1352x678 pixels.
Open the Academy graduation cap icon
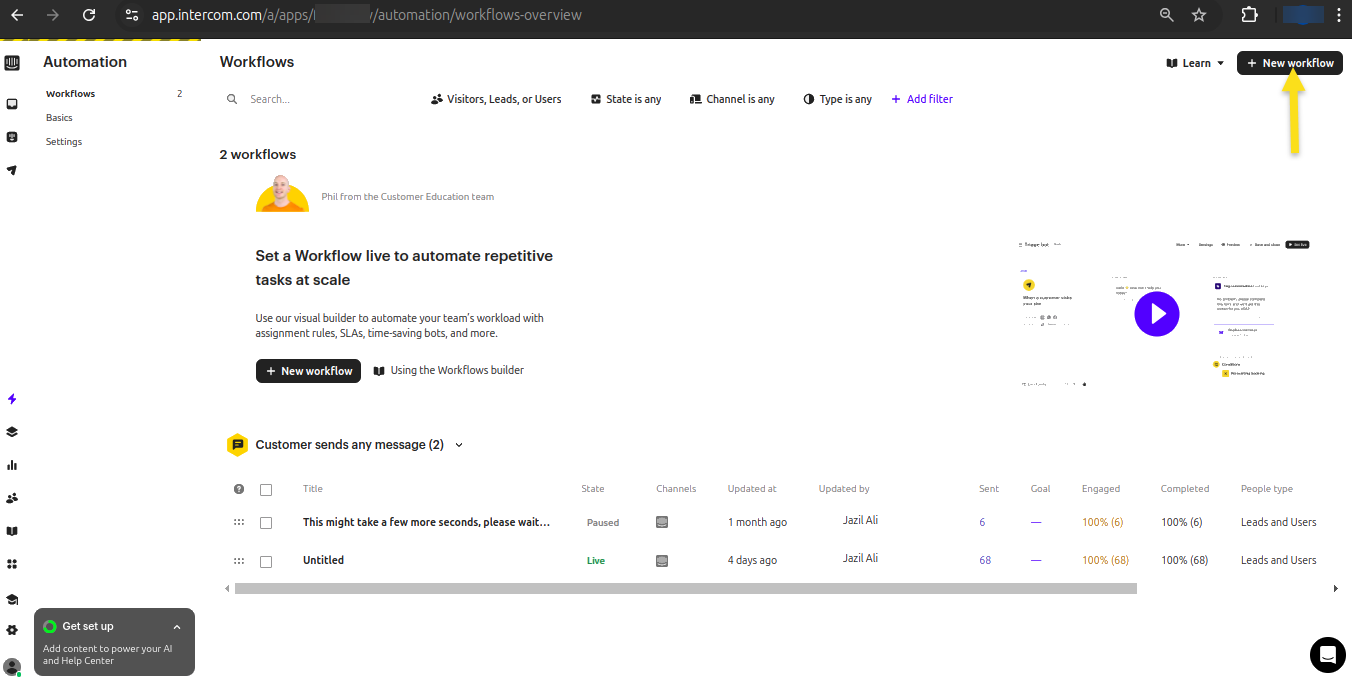click(12, 600)
